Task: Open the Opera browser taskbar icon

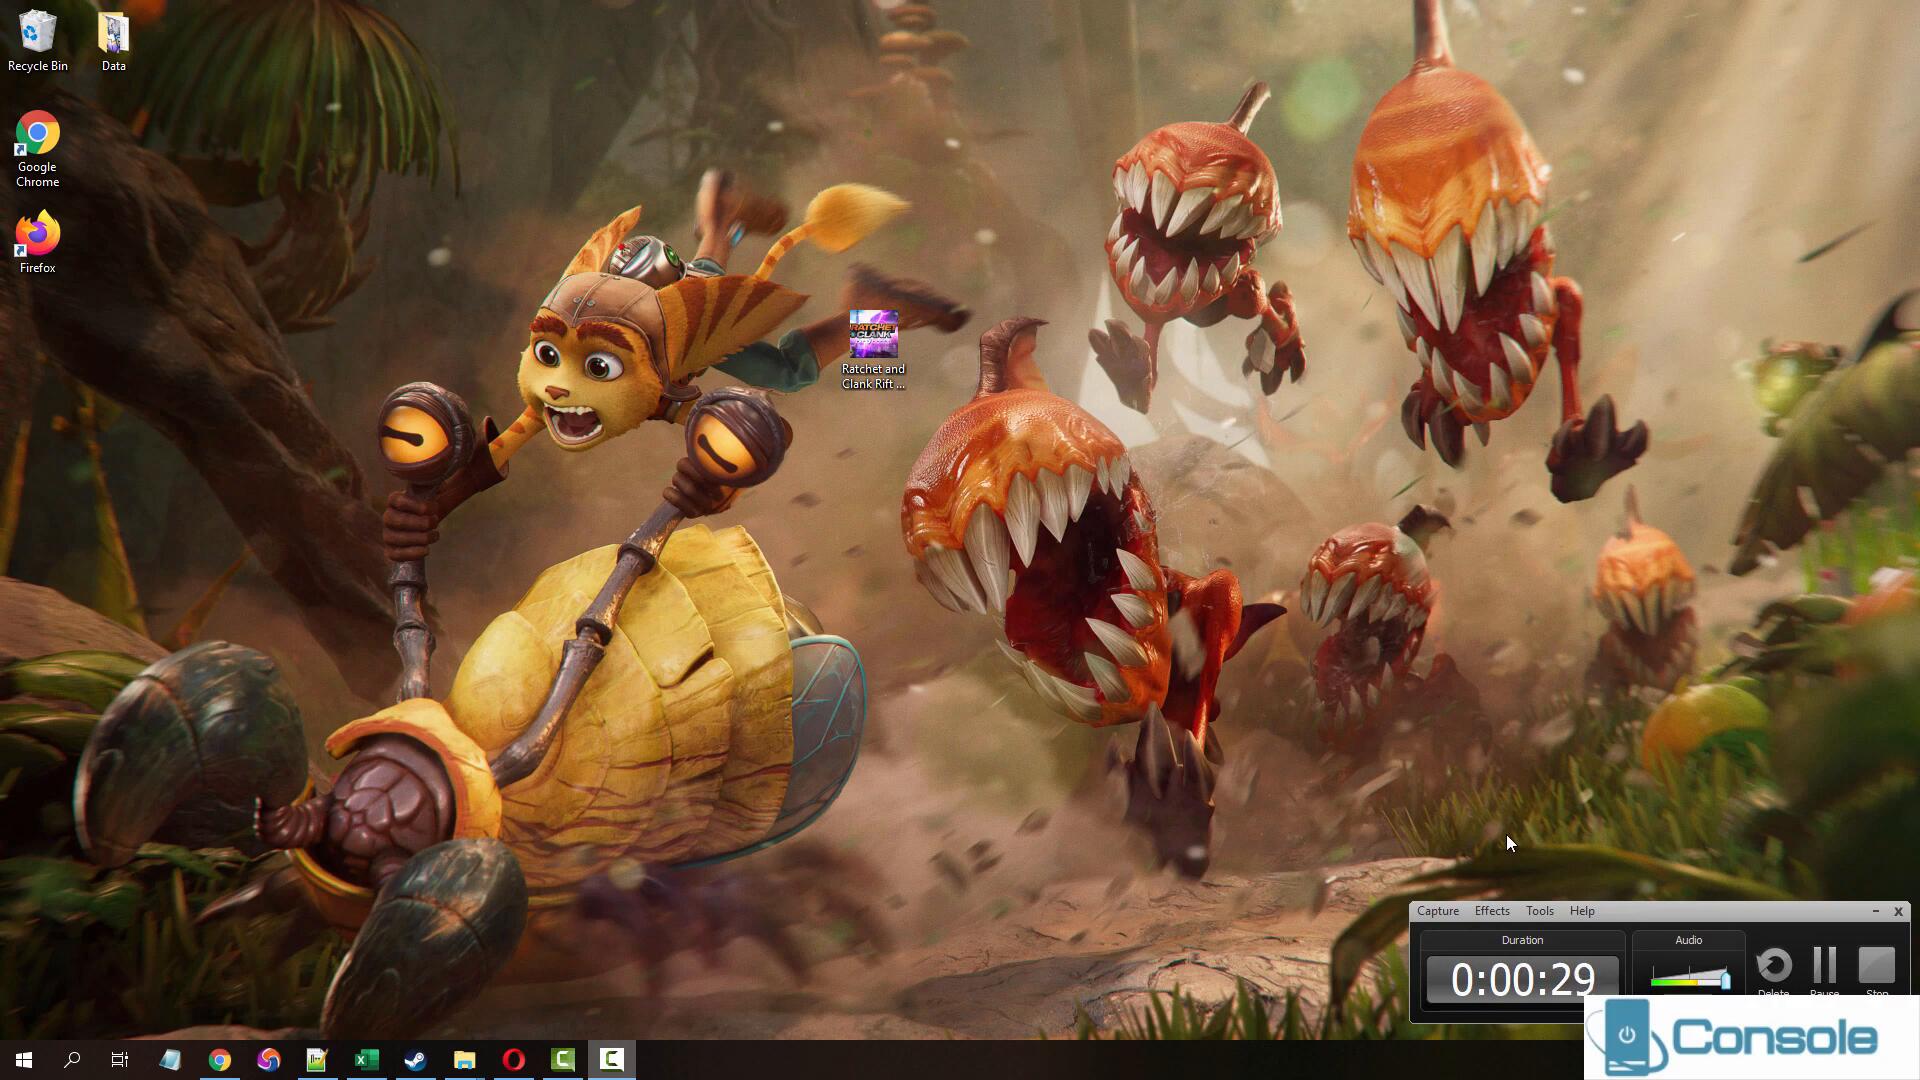Action: pyautogui.click(x=513, y=1060)
